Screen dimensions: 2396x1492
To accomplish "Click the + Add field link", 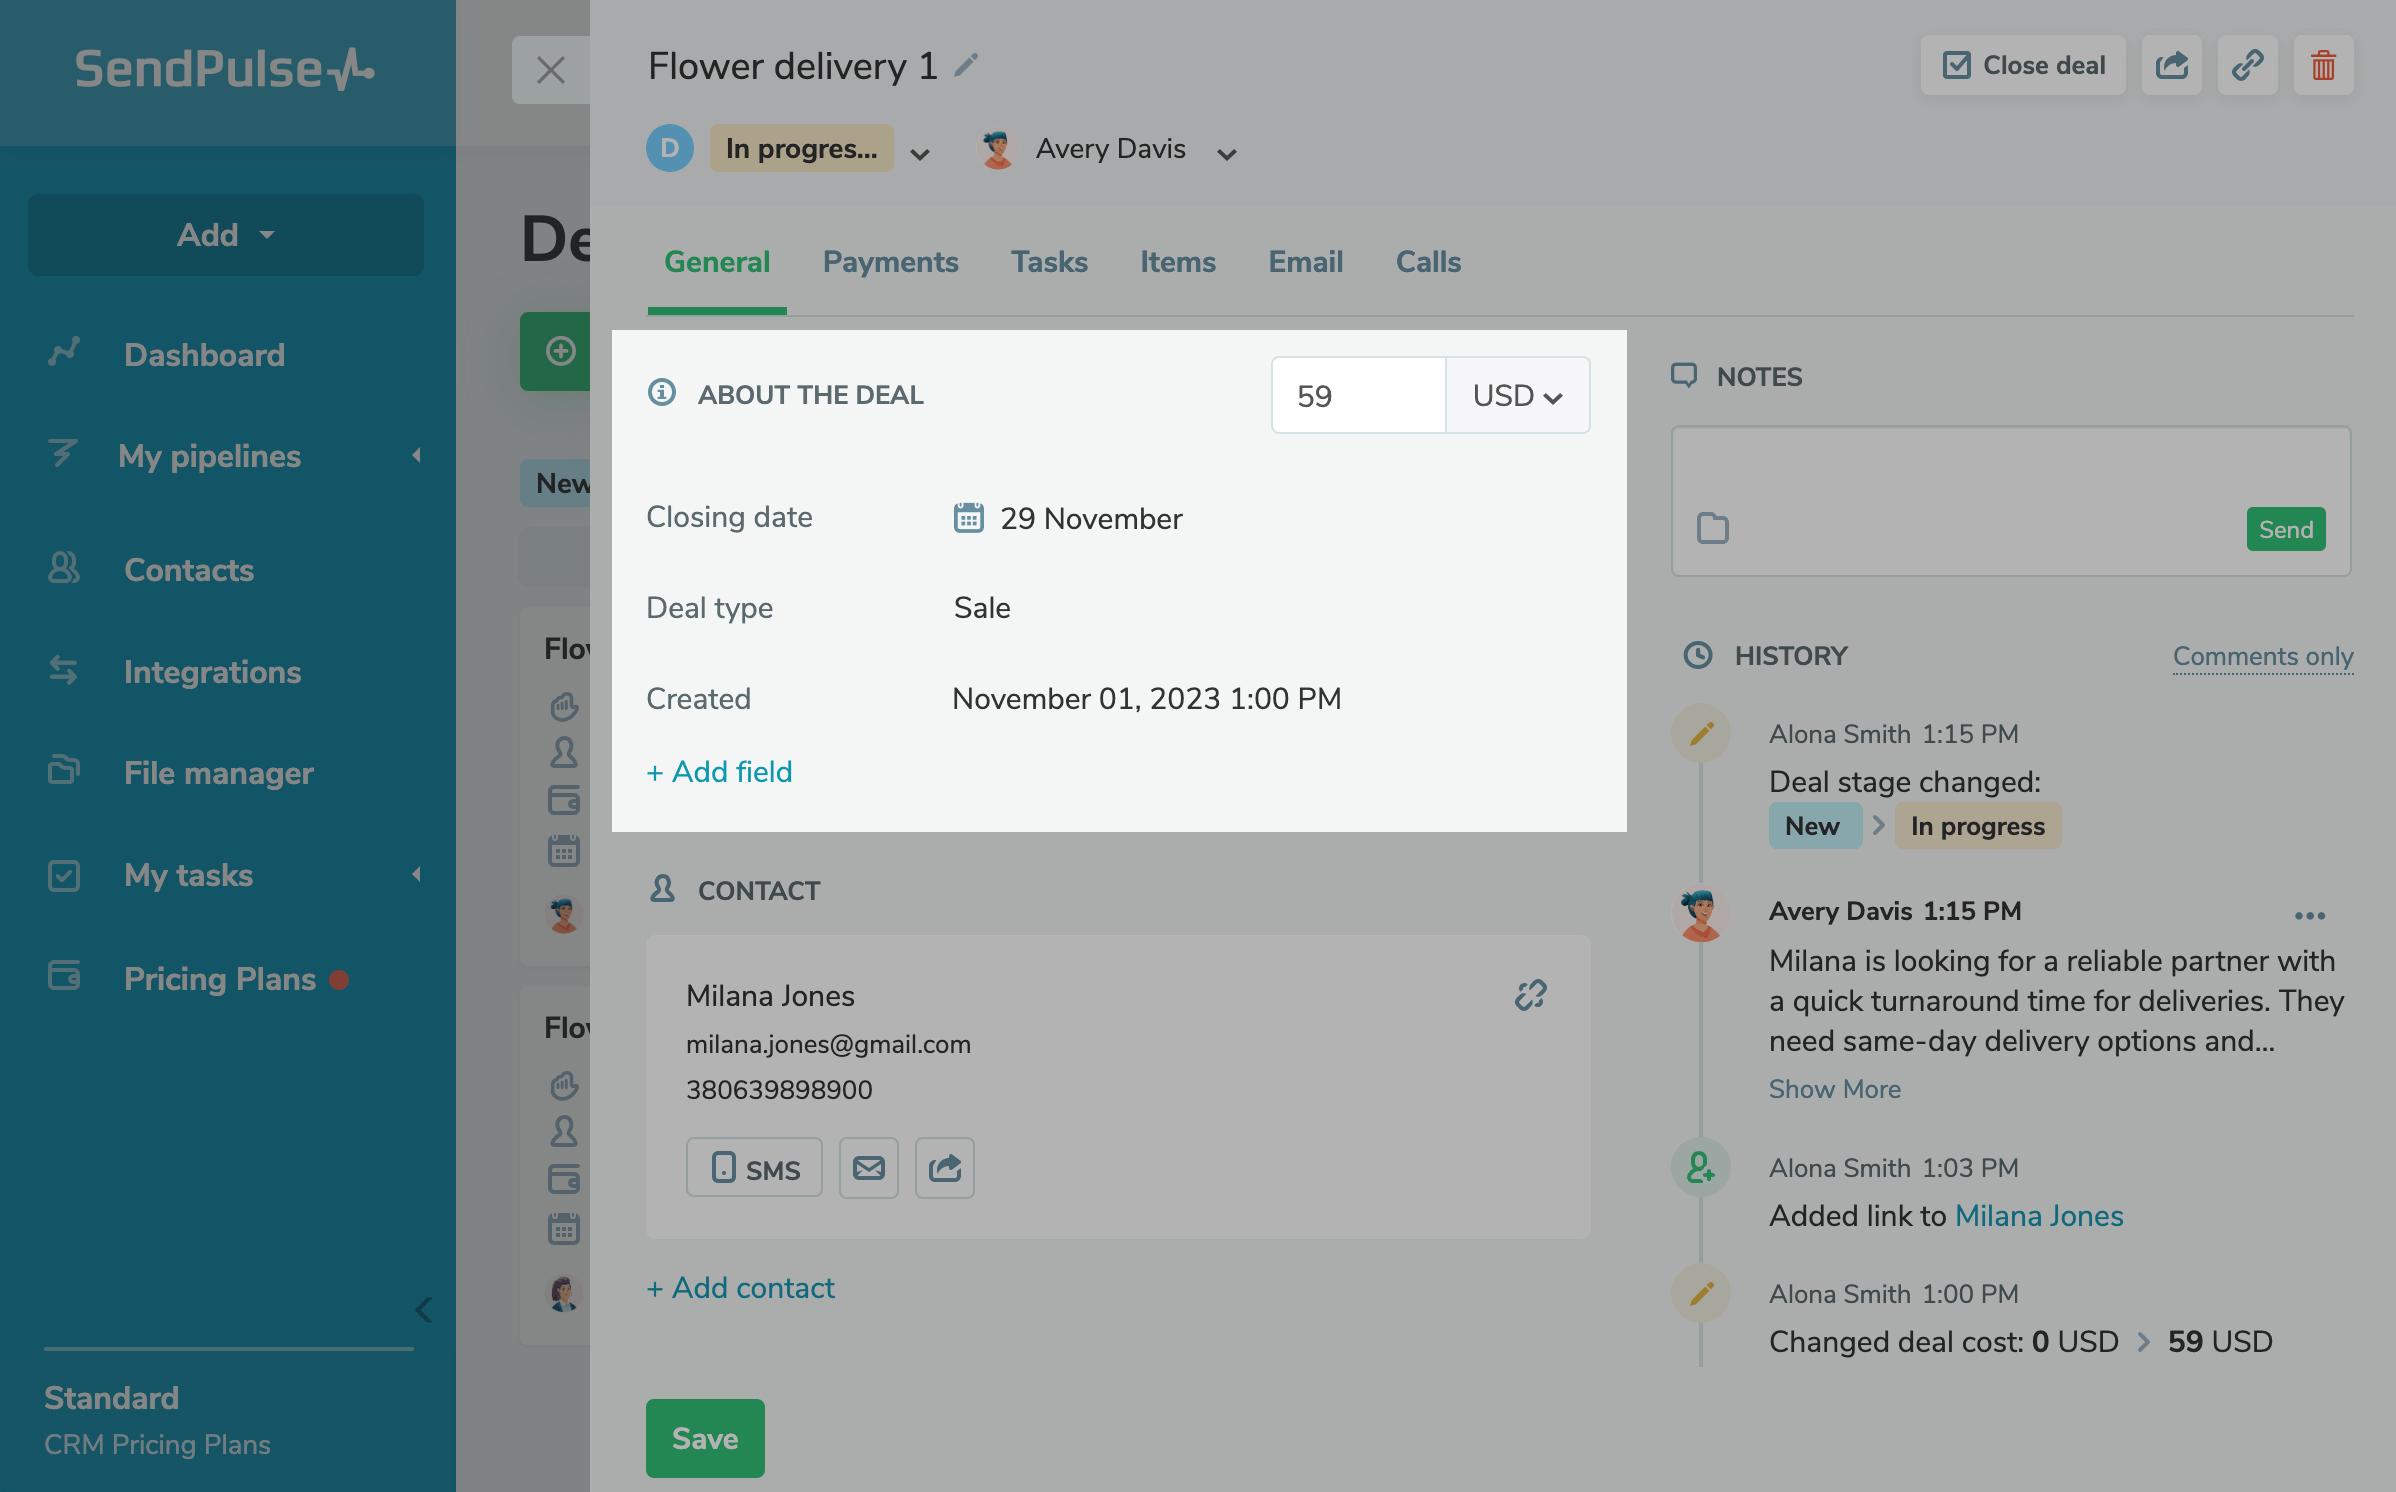I will coord(719,772).
